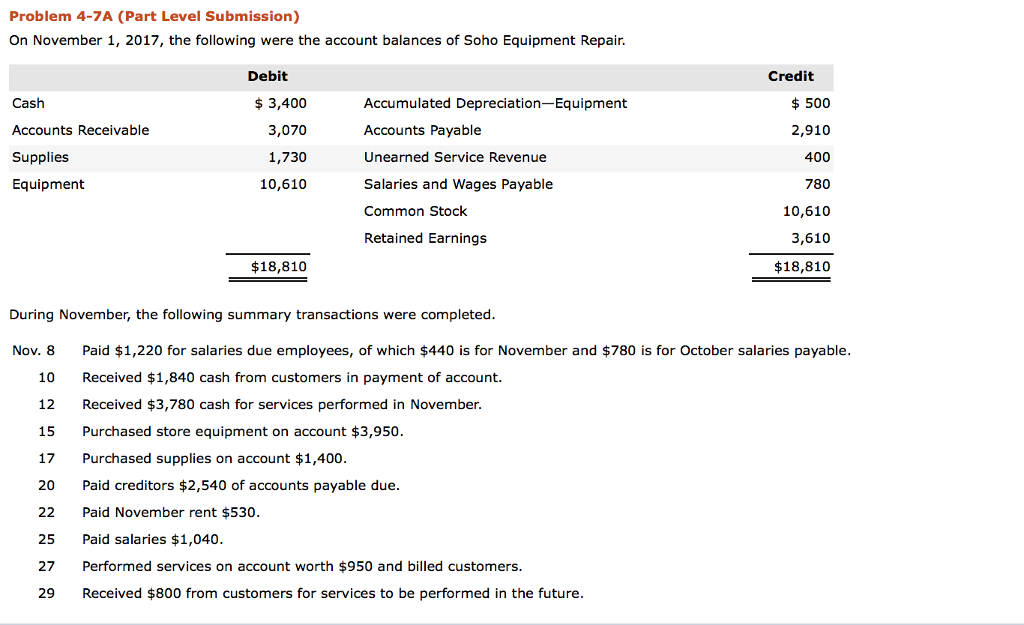1024x625 pixels.
Task: Select the 400 Unearned Service Revenue amount
Action: [818, 157]
